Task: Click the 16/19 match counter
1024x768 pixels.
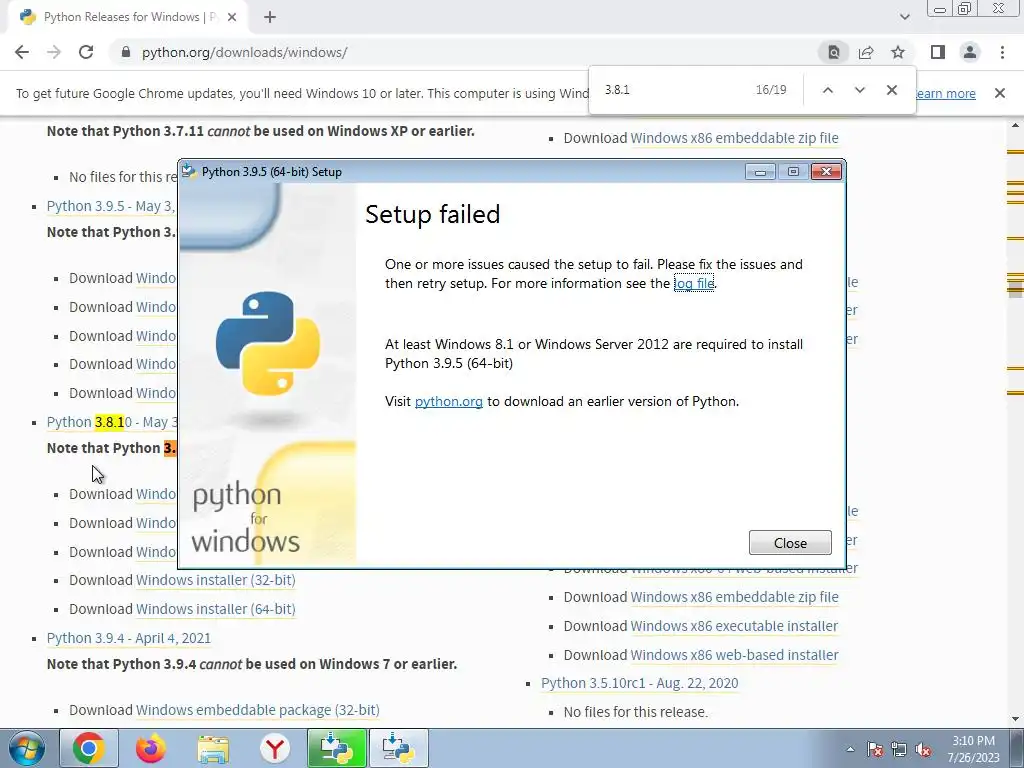Action: tap(771, 89)
